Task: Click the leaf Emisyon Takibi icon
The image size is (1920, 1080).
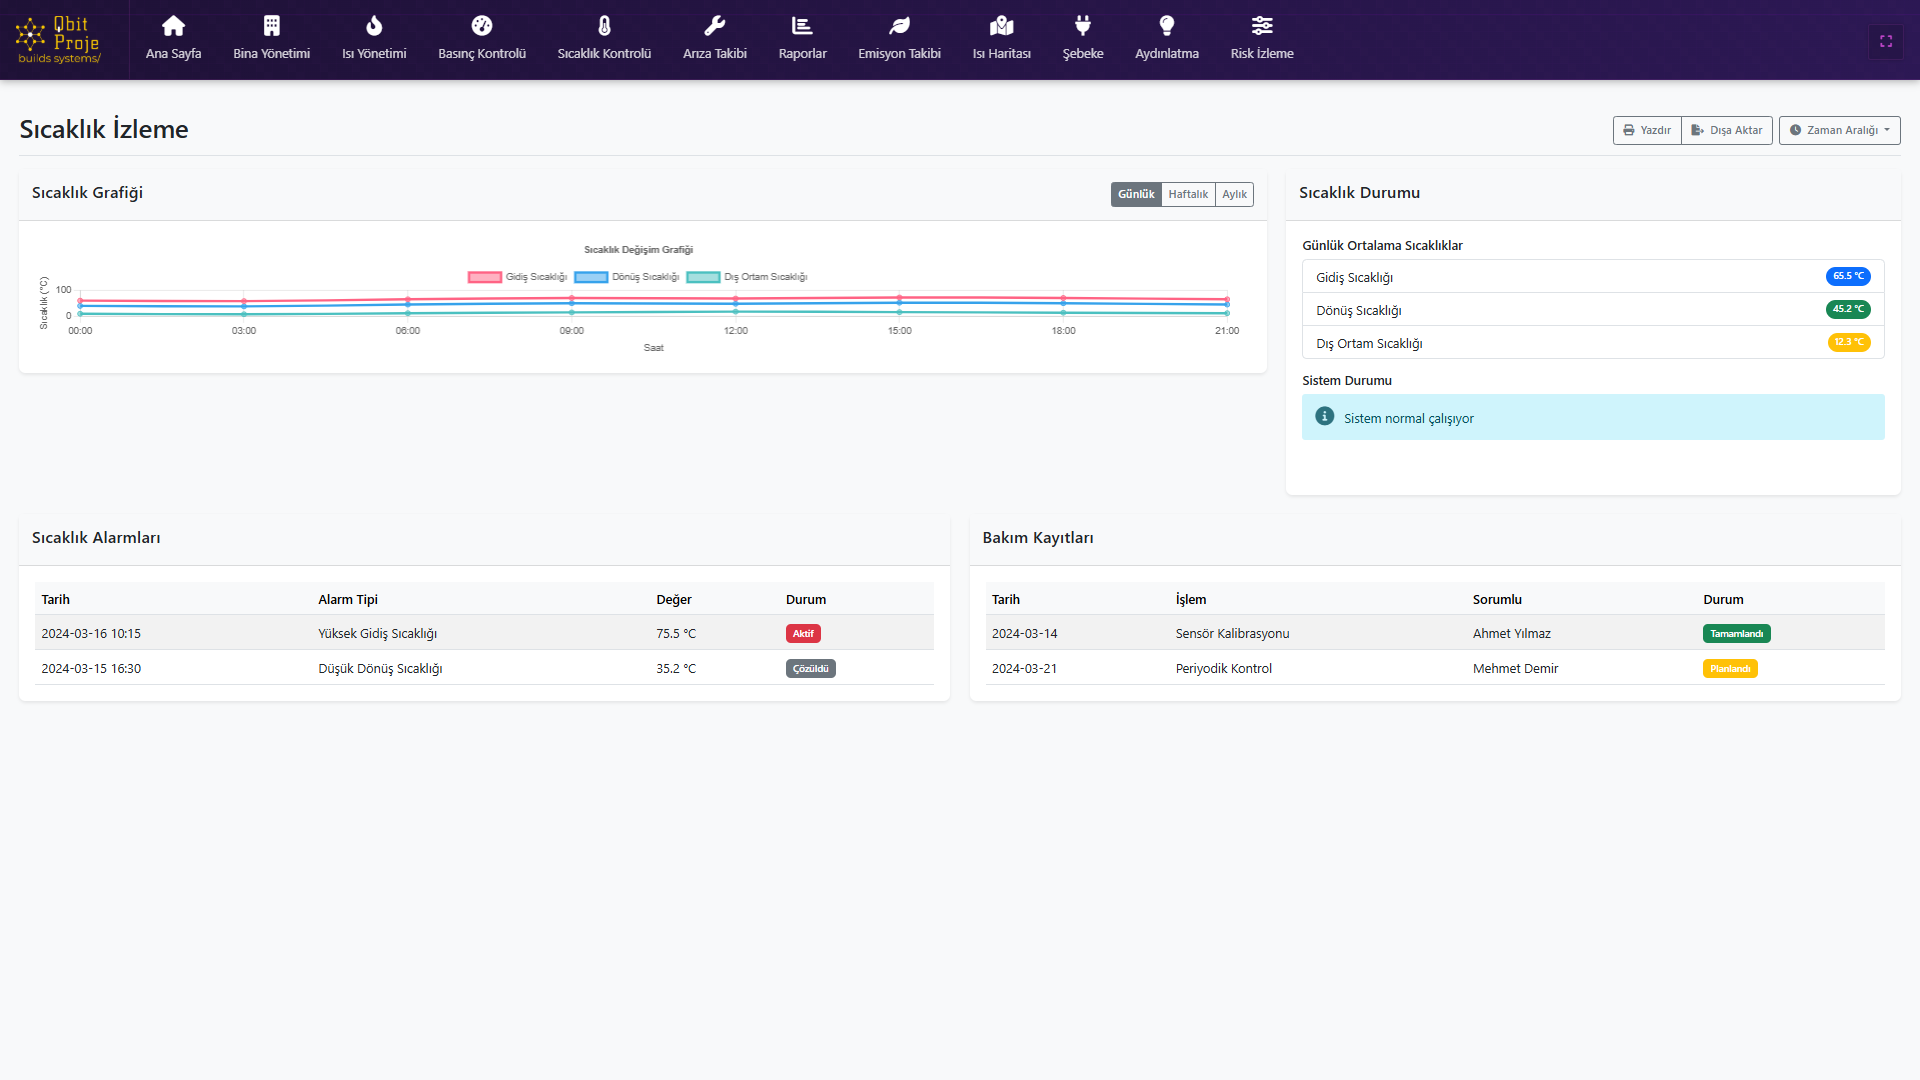Action: pyautogui.click(x=899, y=26)
